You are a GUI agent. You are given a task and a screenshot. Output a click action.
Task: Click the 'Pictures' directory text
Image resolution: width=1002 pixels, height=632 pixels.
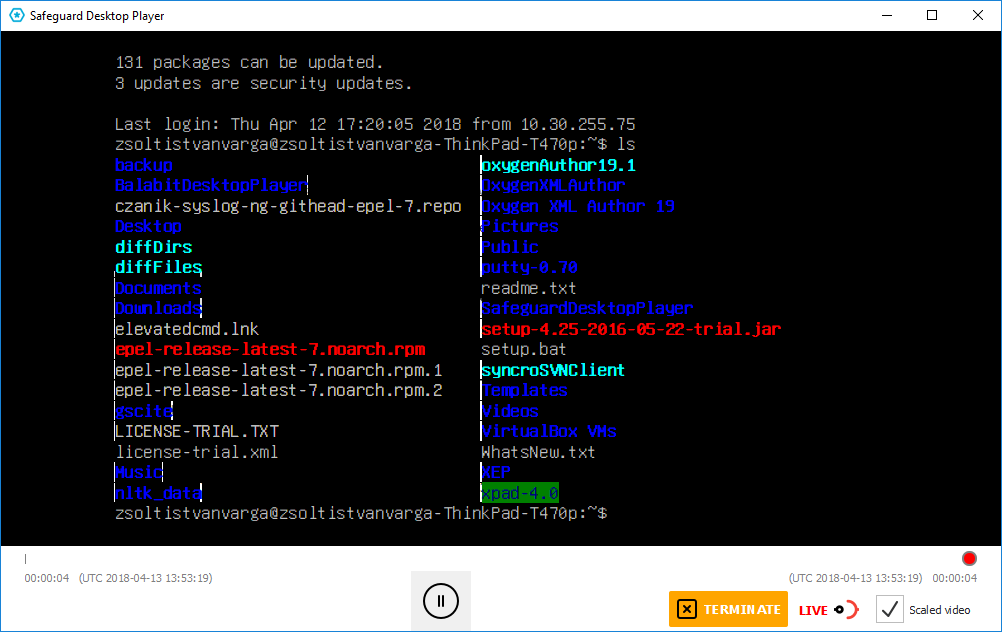[x=520, y=226]
